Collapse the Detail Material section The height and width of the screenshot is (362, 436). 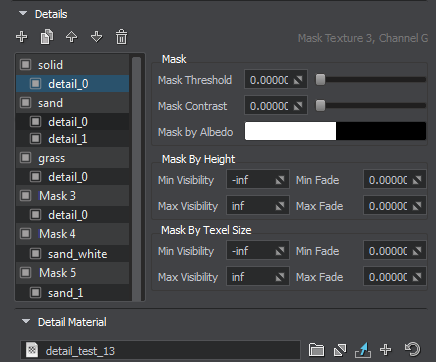[x=26, y=322]
